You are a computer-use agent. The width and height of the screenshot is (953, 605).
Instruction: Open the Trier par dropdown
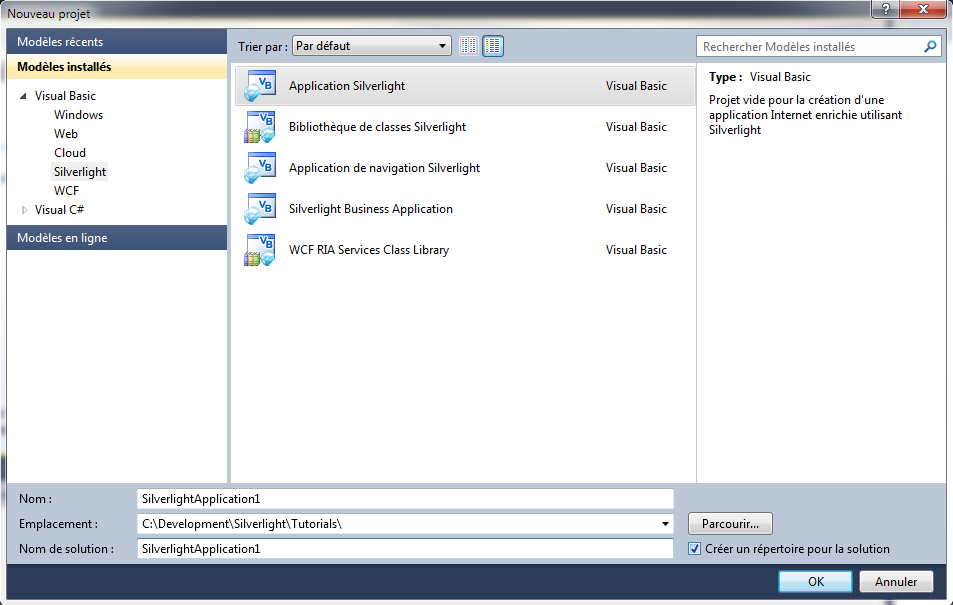coord(372,46)
